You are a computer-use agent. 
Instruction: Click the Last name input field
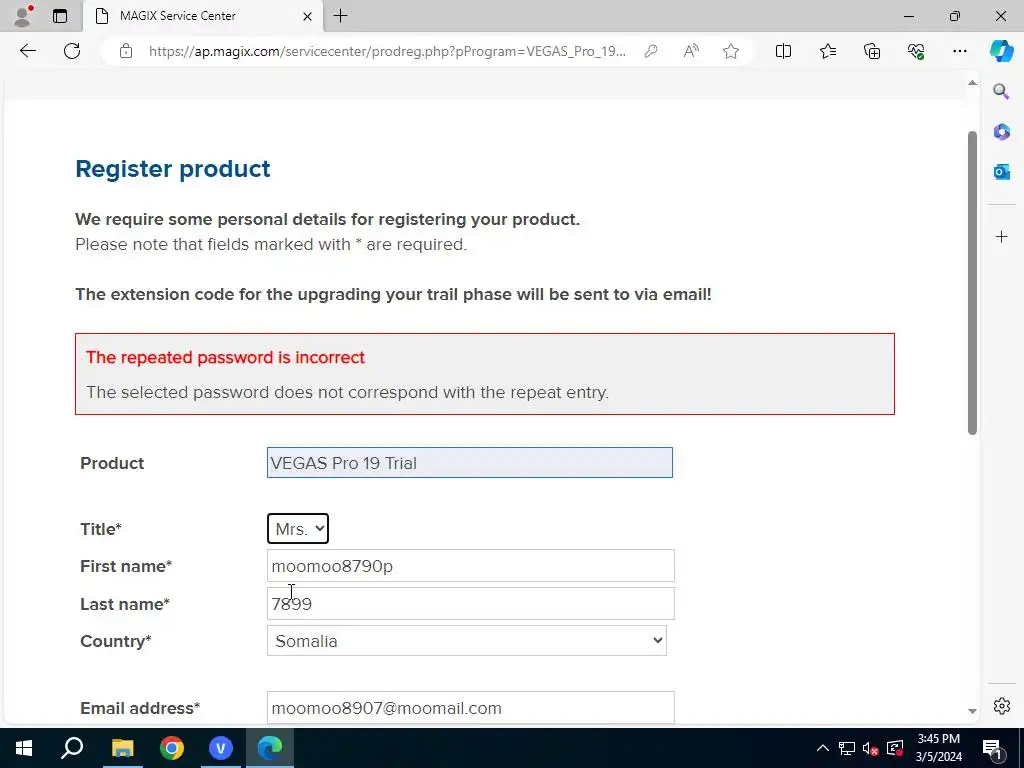pos(471,603)
